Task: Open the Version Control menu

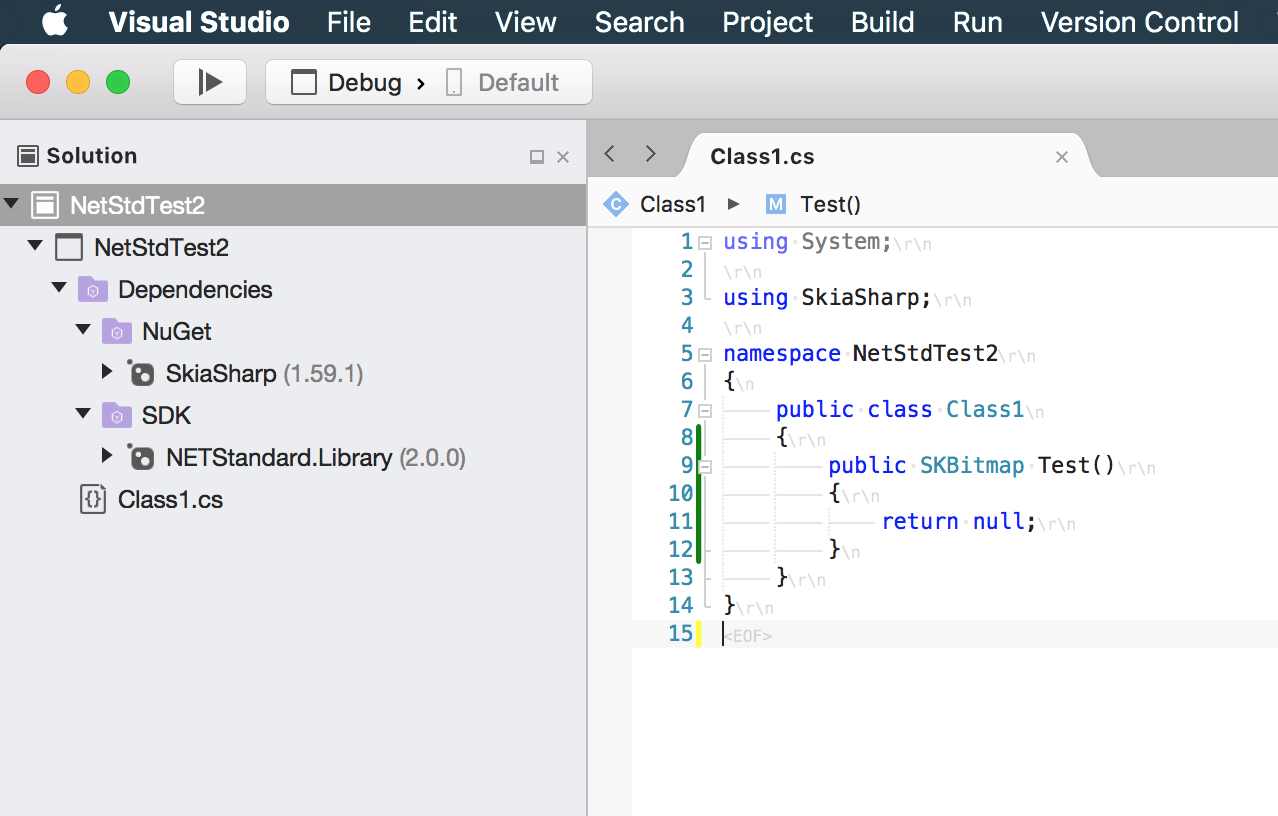Action: (1137, 22)
